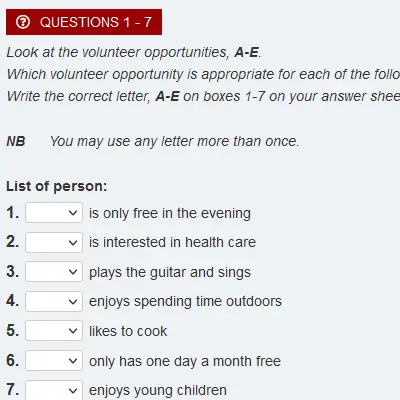Open the dropdown for question 1
This screenshot has width=400, height=400.
54,212
